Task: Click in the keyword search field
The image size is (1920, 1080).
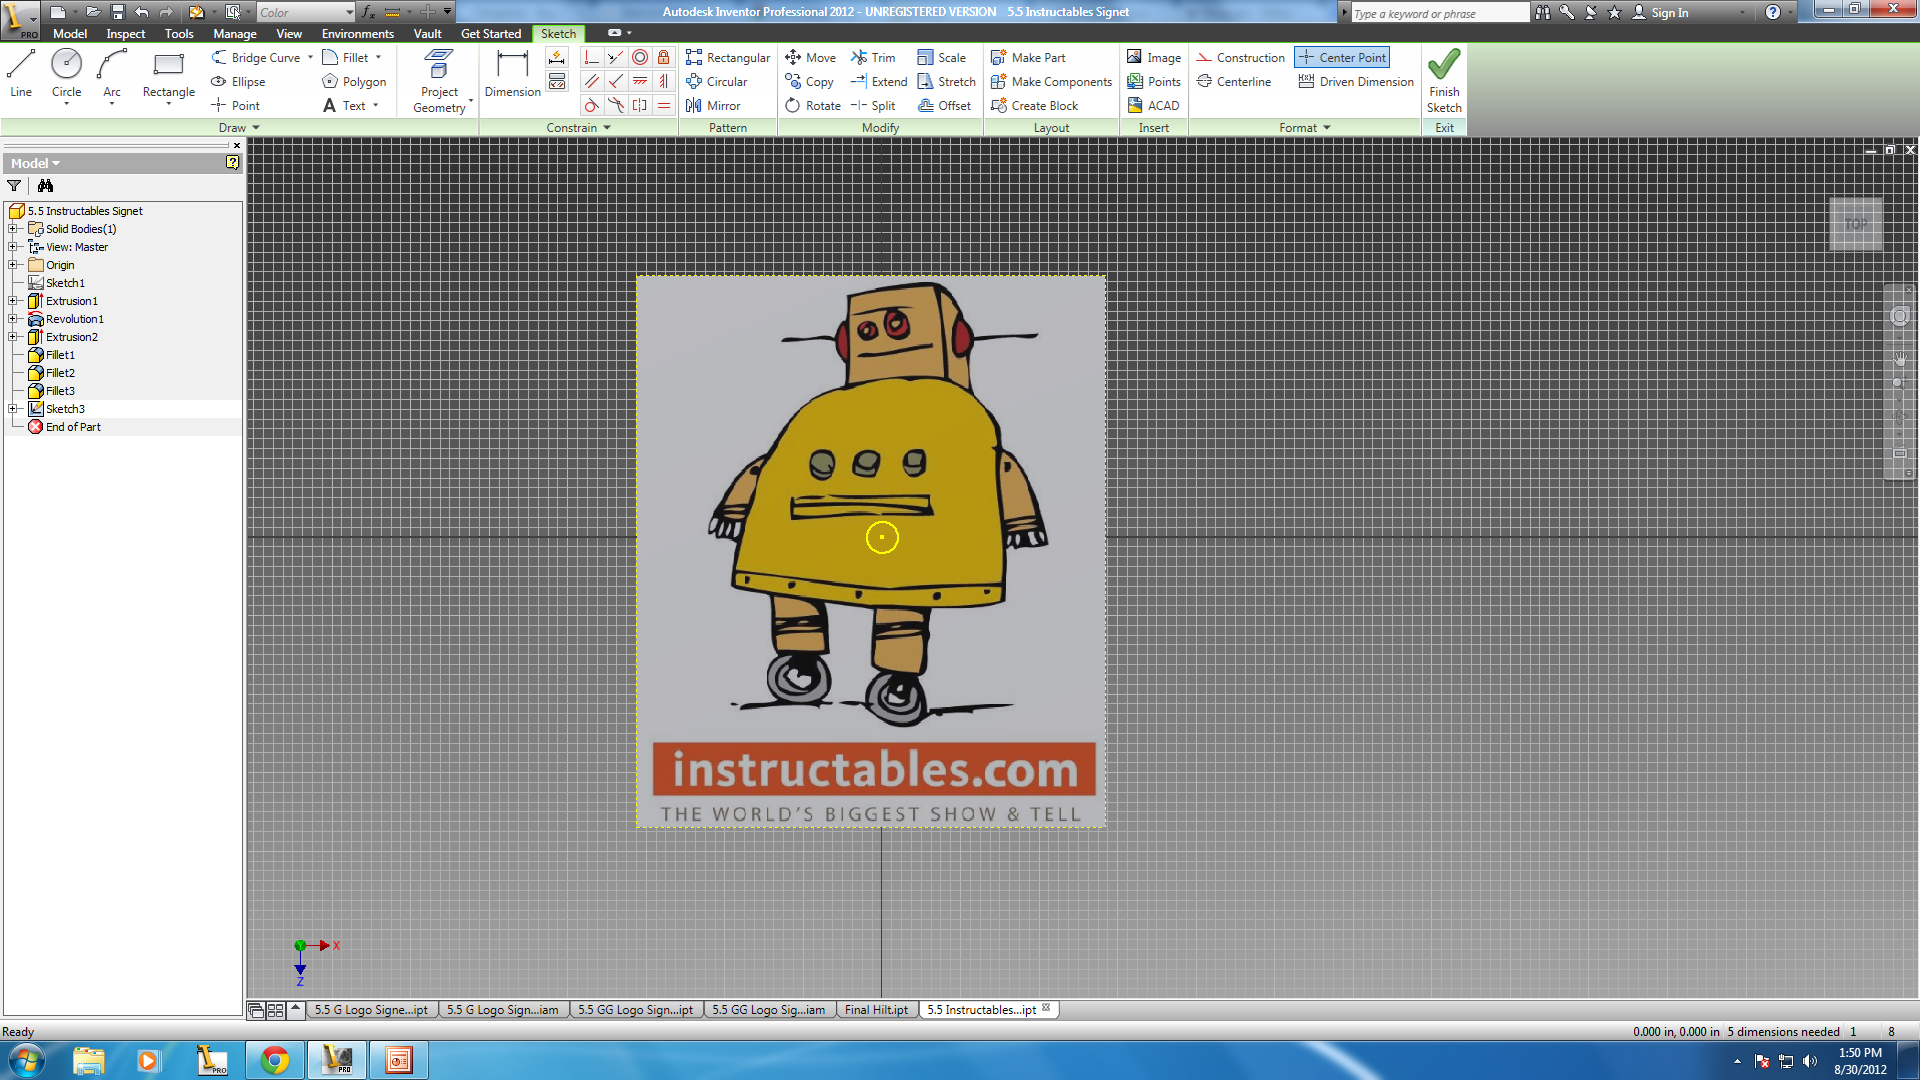Action: point(1439,13)
